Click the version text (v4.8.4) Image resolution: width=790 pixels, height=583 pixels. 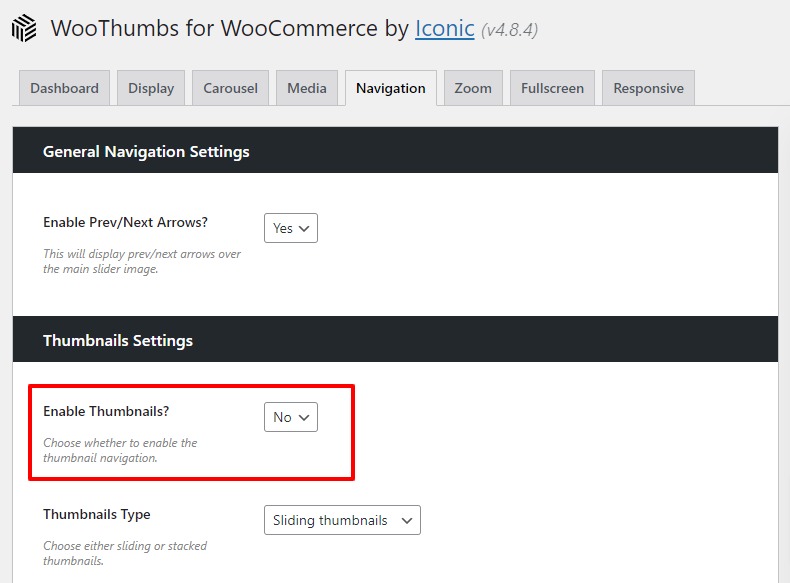509,30
